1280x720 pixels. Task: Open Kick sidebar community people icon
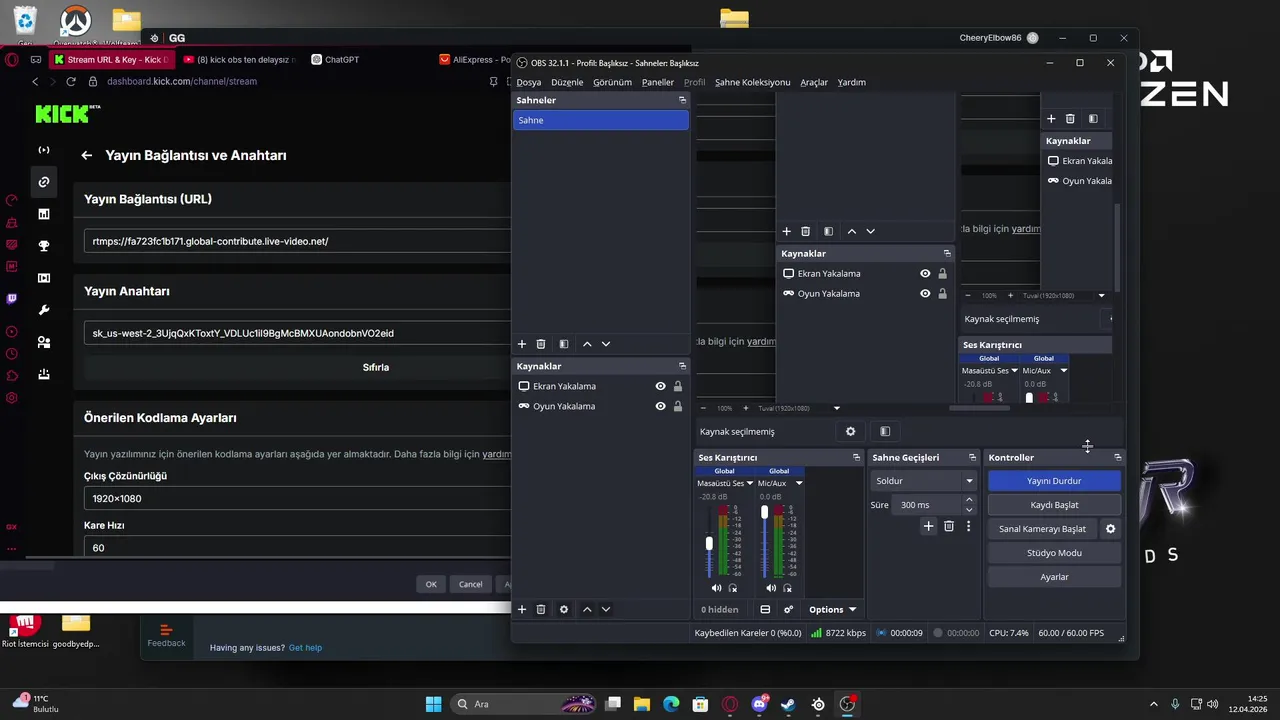coord(43,342)
